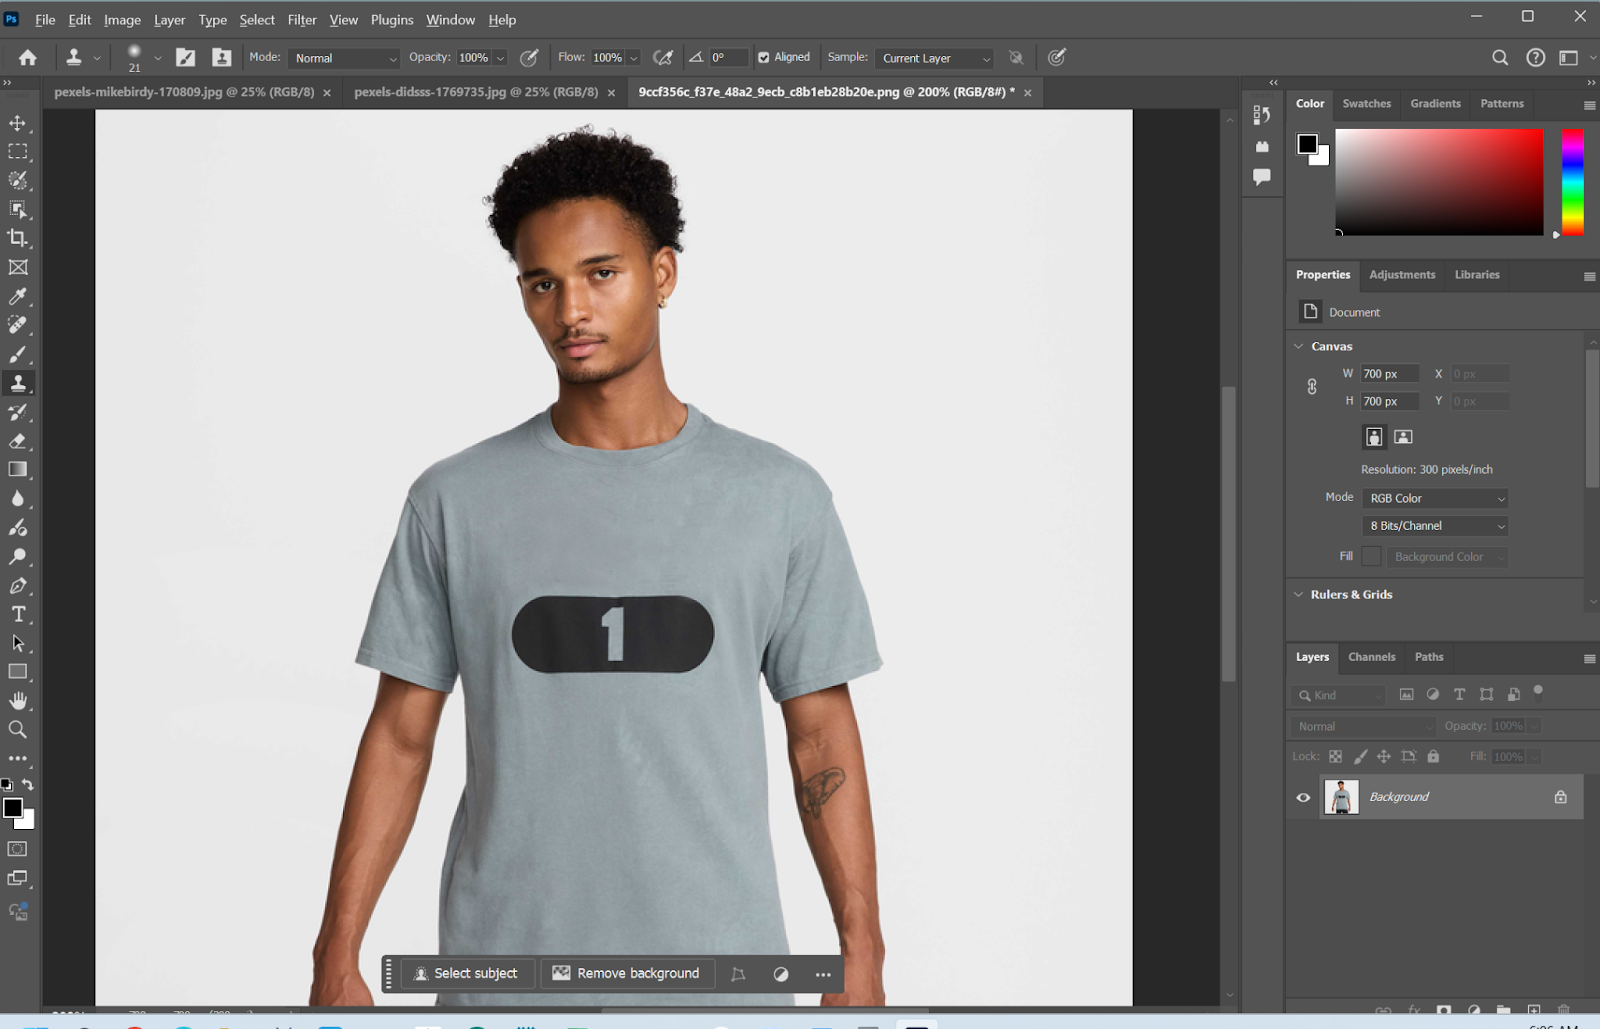1600x1029 pixels.
Task: Set canvas orientation to portrait
Action: (x=1374, y=437)
